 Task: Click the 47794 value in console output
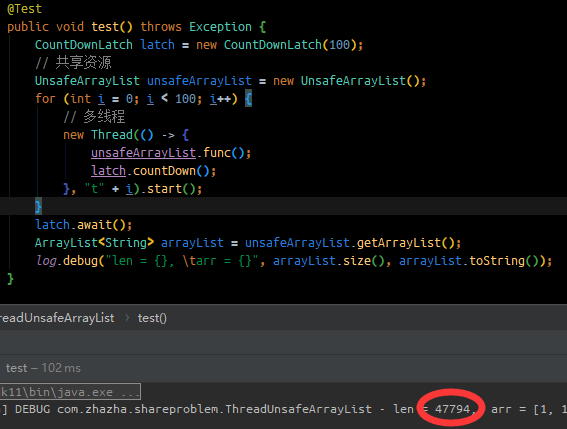pos(452,409)
